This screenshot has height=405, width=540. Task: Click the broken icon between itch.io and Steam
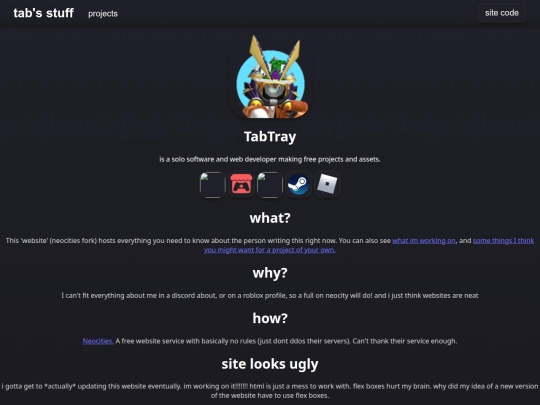[270, 185]
